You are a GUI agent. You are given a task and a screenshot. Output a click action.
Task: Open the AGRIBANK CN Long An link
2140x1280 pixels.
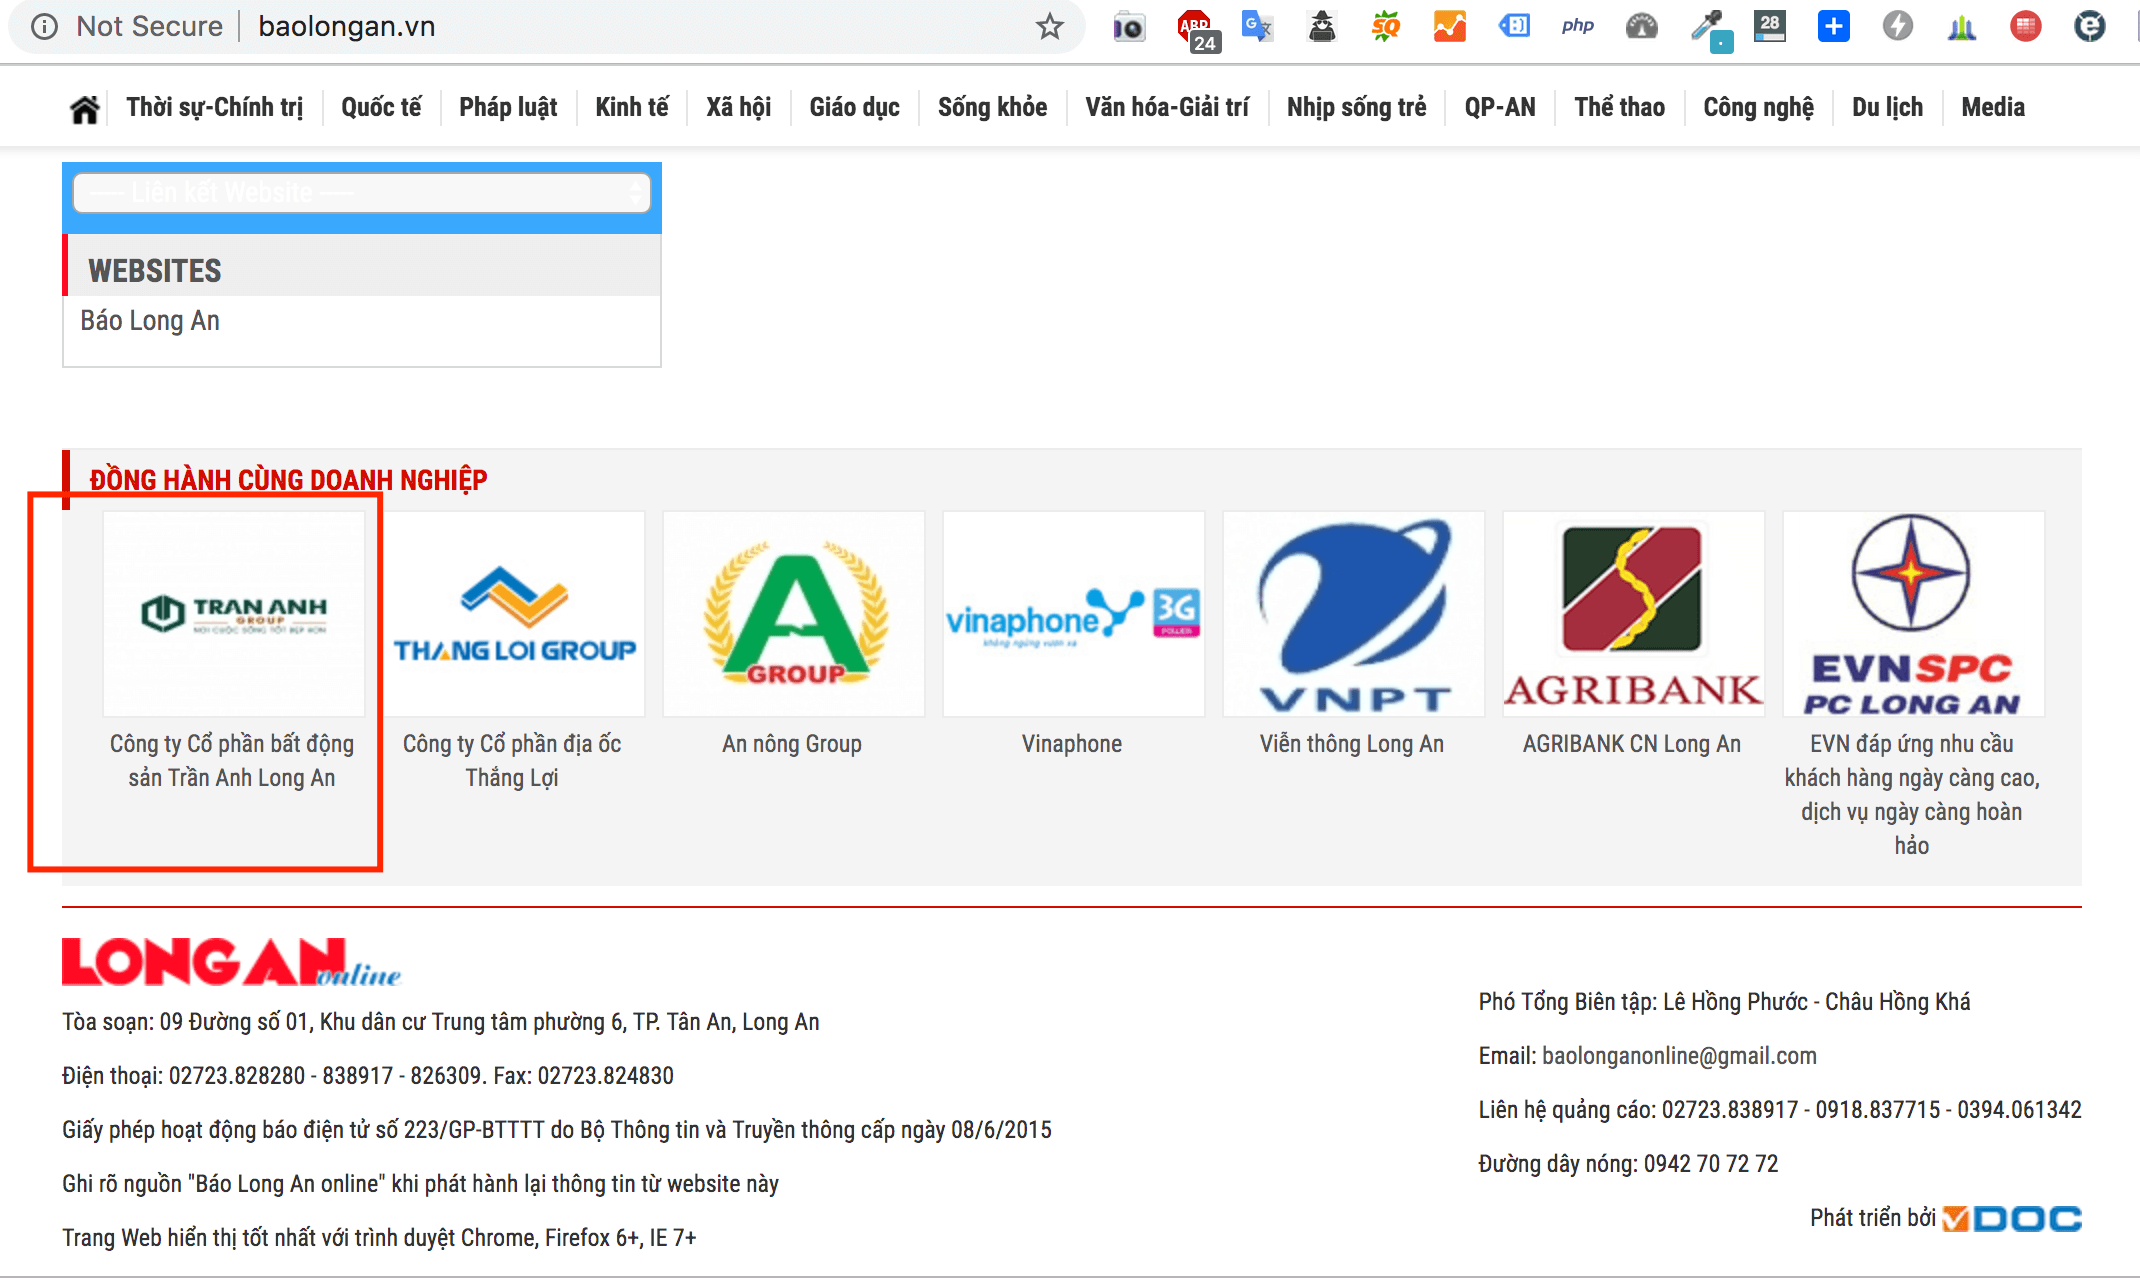1631,744
